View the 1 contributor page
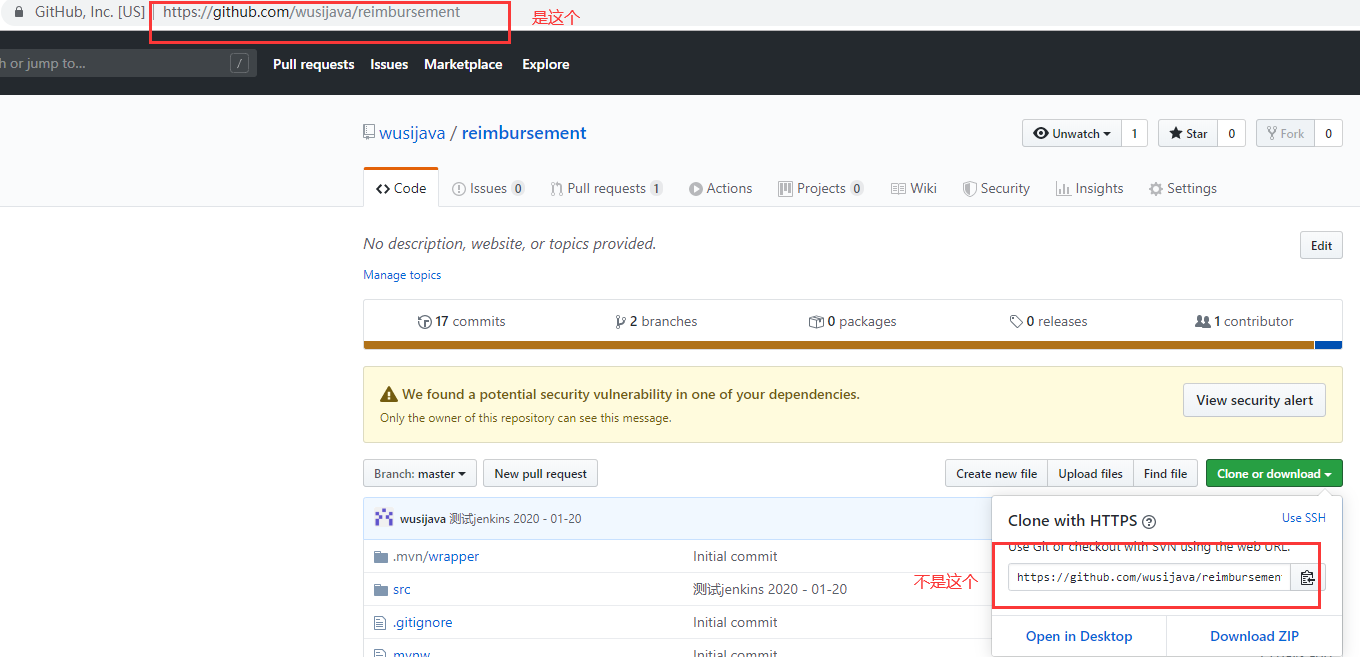The height and width of the screenshot is (657, 1360). 1244,321
